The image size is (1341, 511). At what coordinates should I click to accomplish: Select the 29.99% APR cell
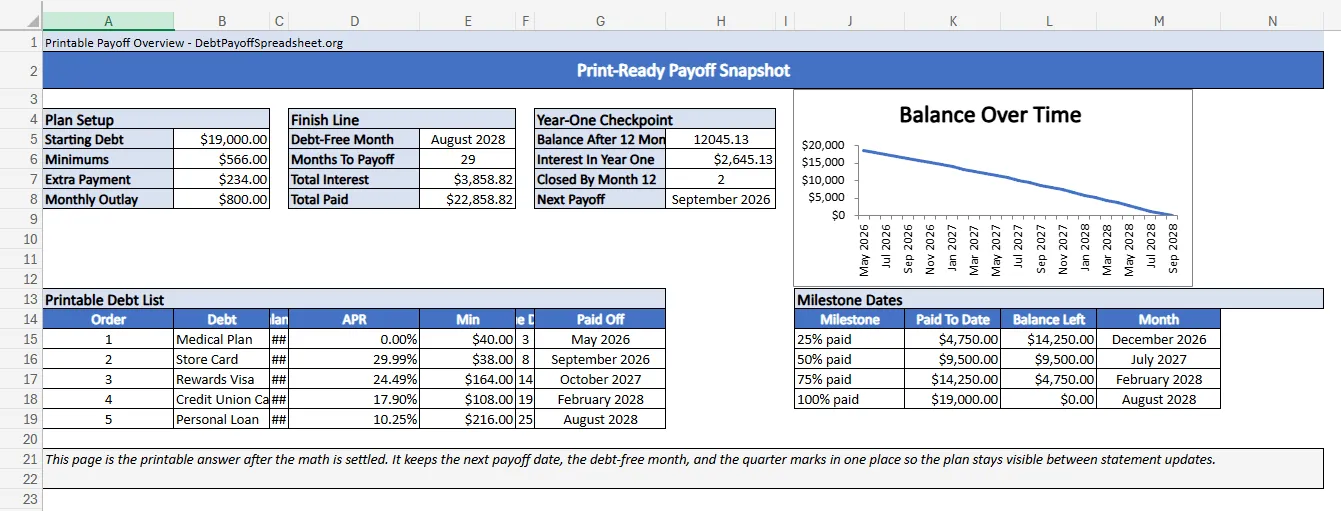click(354, 359)
